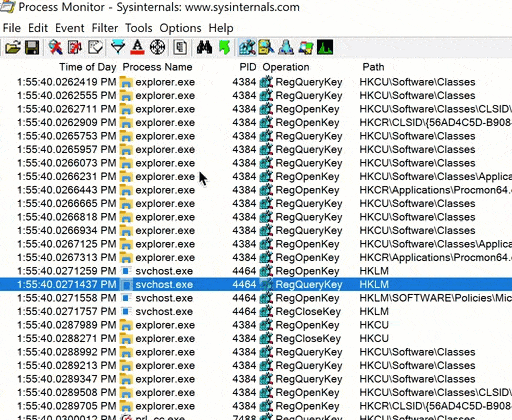Click explorer.exe name in the 1:55:40.0266934 row
Viewport: 512px width, 420px height.
pyautogui.click(x=165, y=231)
